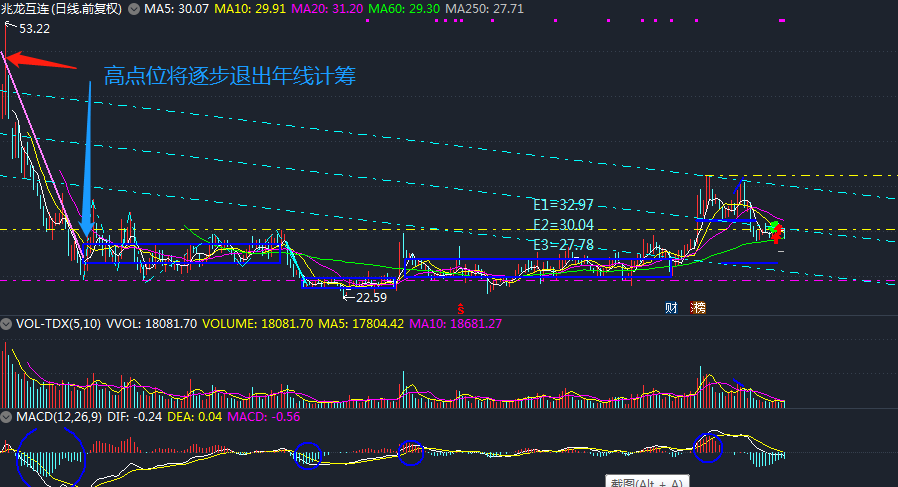Click the E1=32.97 level label
Image resolution: width=898 pixels, height=487 pixels.
pos(563,205)
